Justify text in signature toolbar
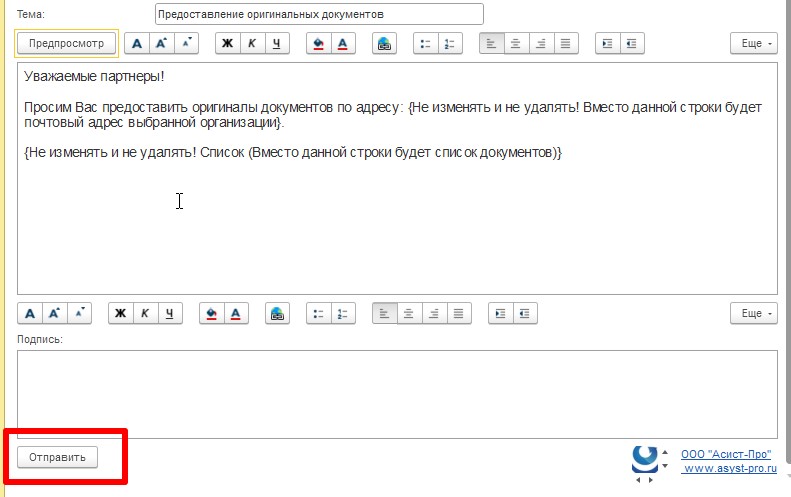The image size is (791, 497). [459, 313]
